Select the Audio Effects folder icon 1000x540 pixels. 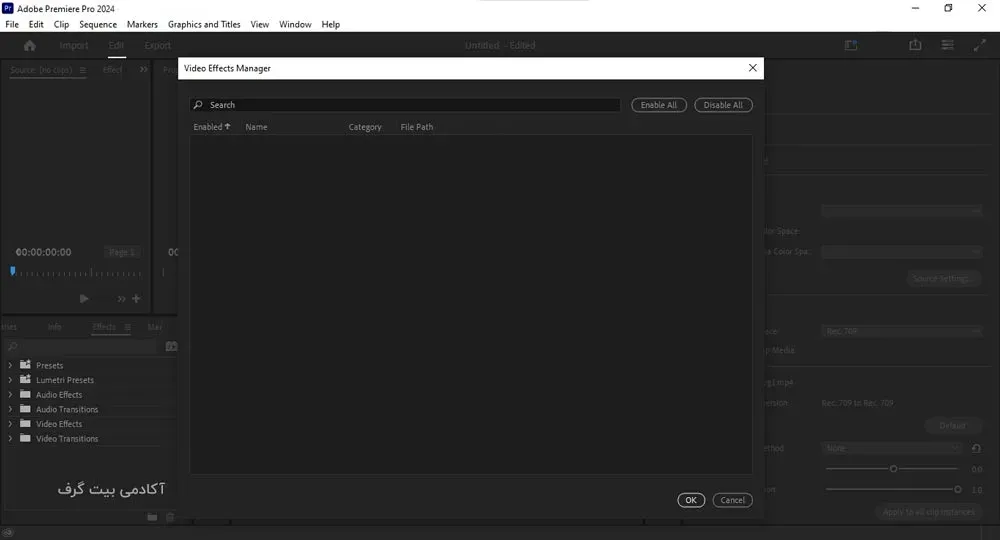(x=26, y=394)
